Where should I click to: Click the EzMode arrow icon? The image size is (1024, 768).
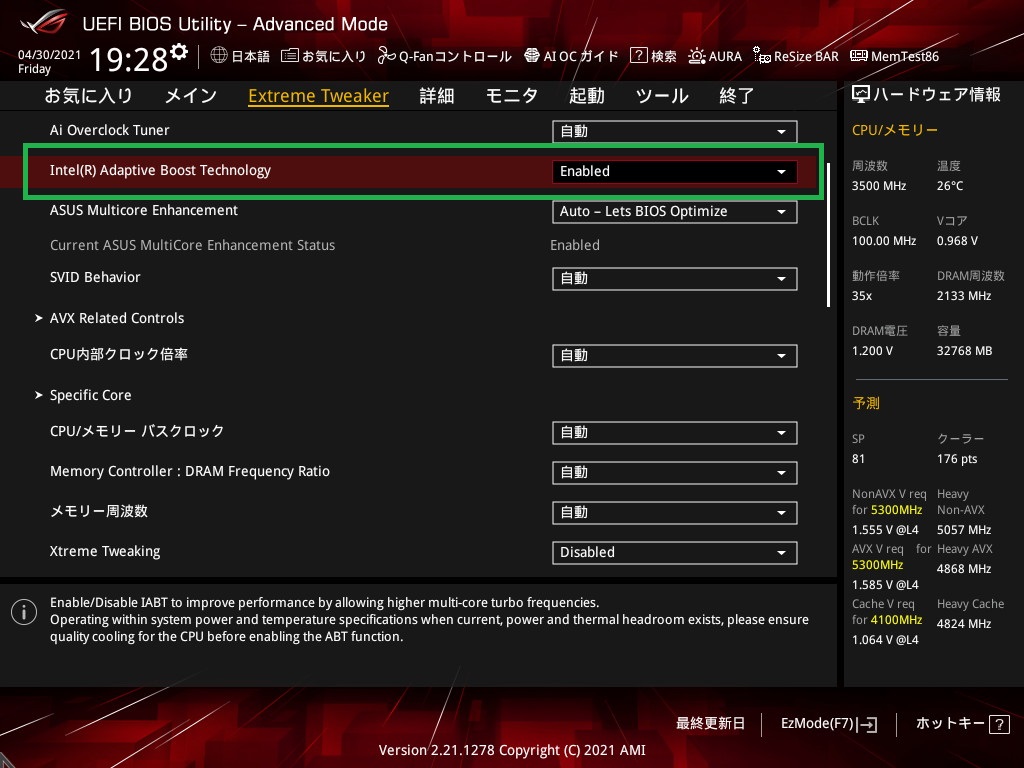[x=867, y=724]
